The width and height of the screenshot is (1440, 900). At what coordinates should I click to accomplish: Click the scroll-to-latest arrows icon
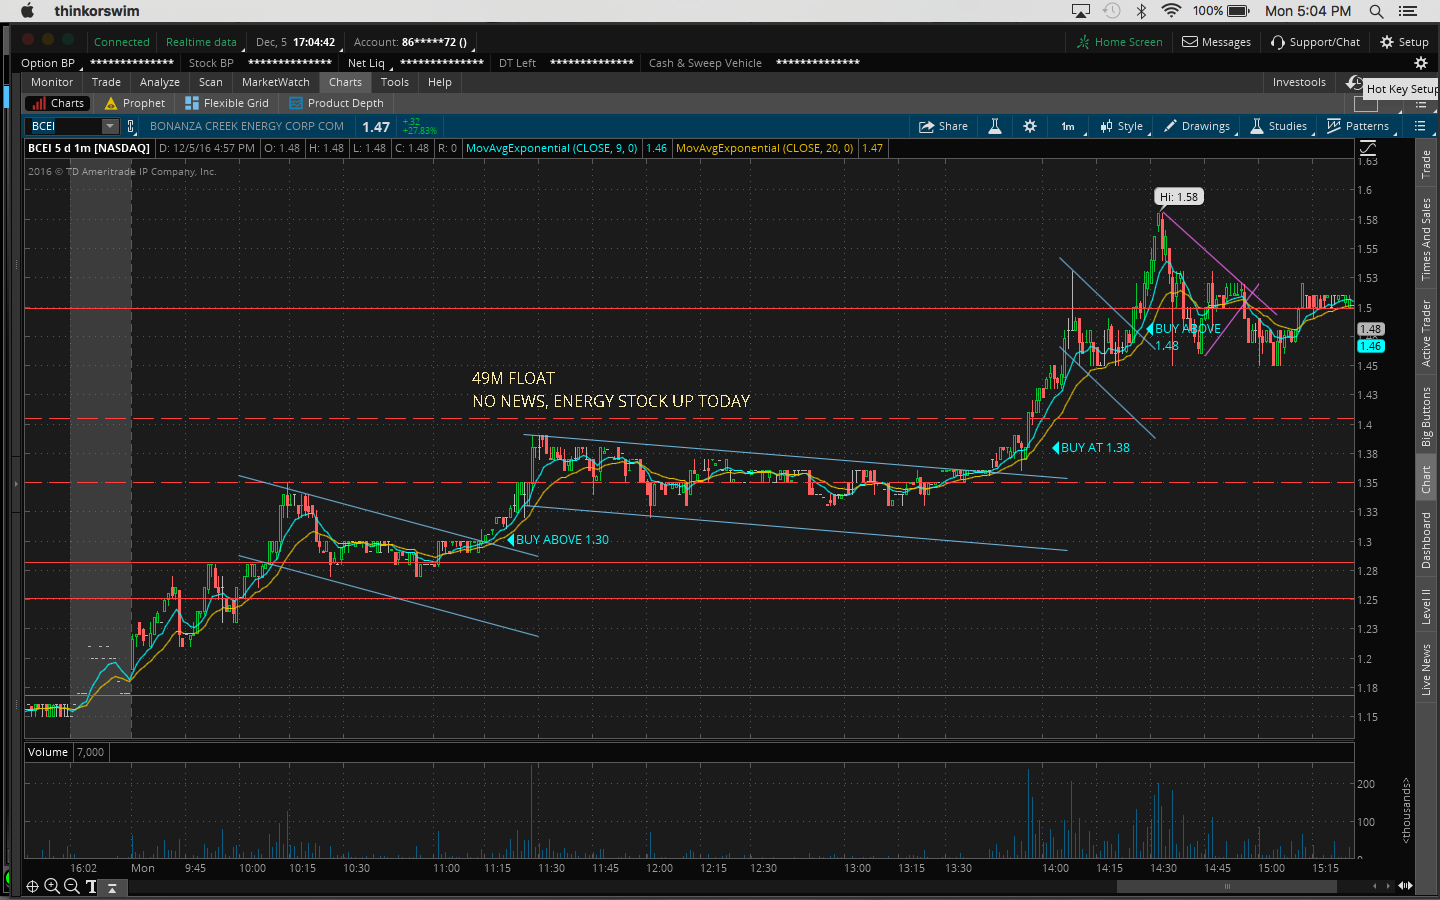click(1405, 886)
